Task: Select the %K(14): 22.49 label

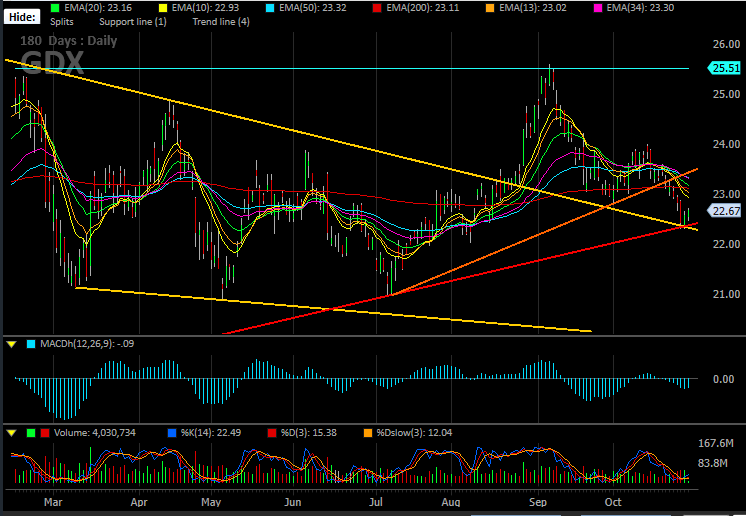Action: pos(211,433)
